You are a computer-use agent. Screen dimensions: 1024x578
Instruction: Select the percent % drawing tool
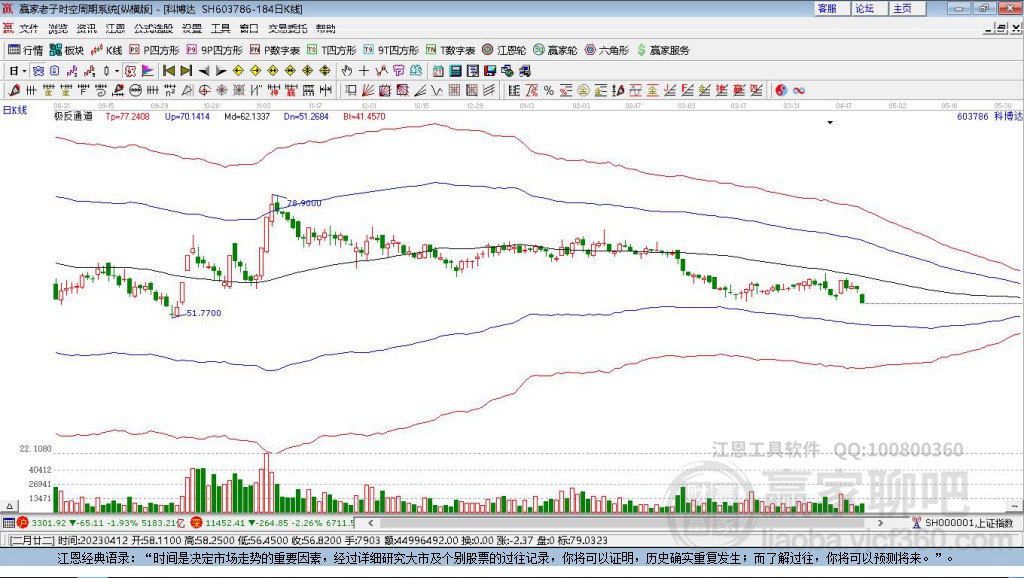click(549, 90)
